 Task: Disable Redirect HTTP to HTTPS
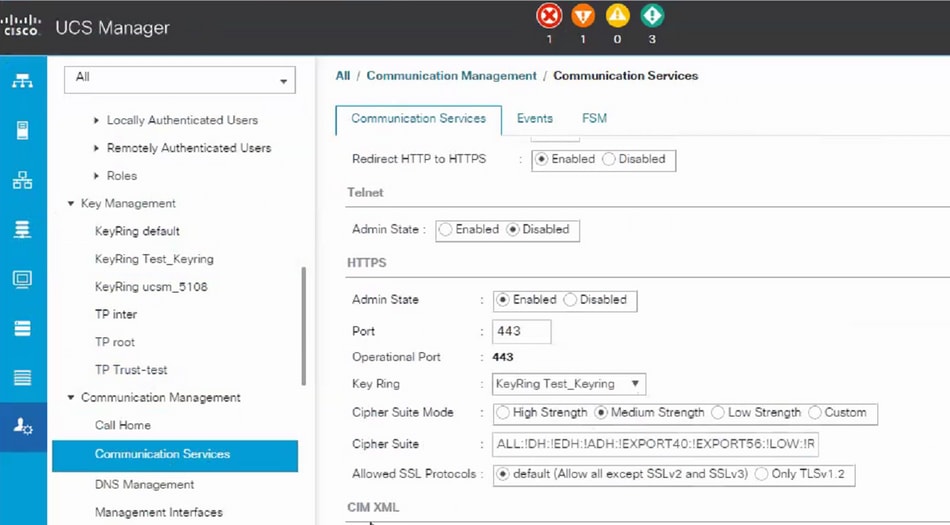608,159
